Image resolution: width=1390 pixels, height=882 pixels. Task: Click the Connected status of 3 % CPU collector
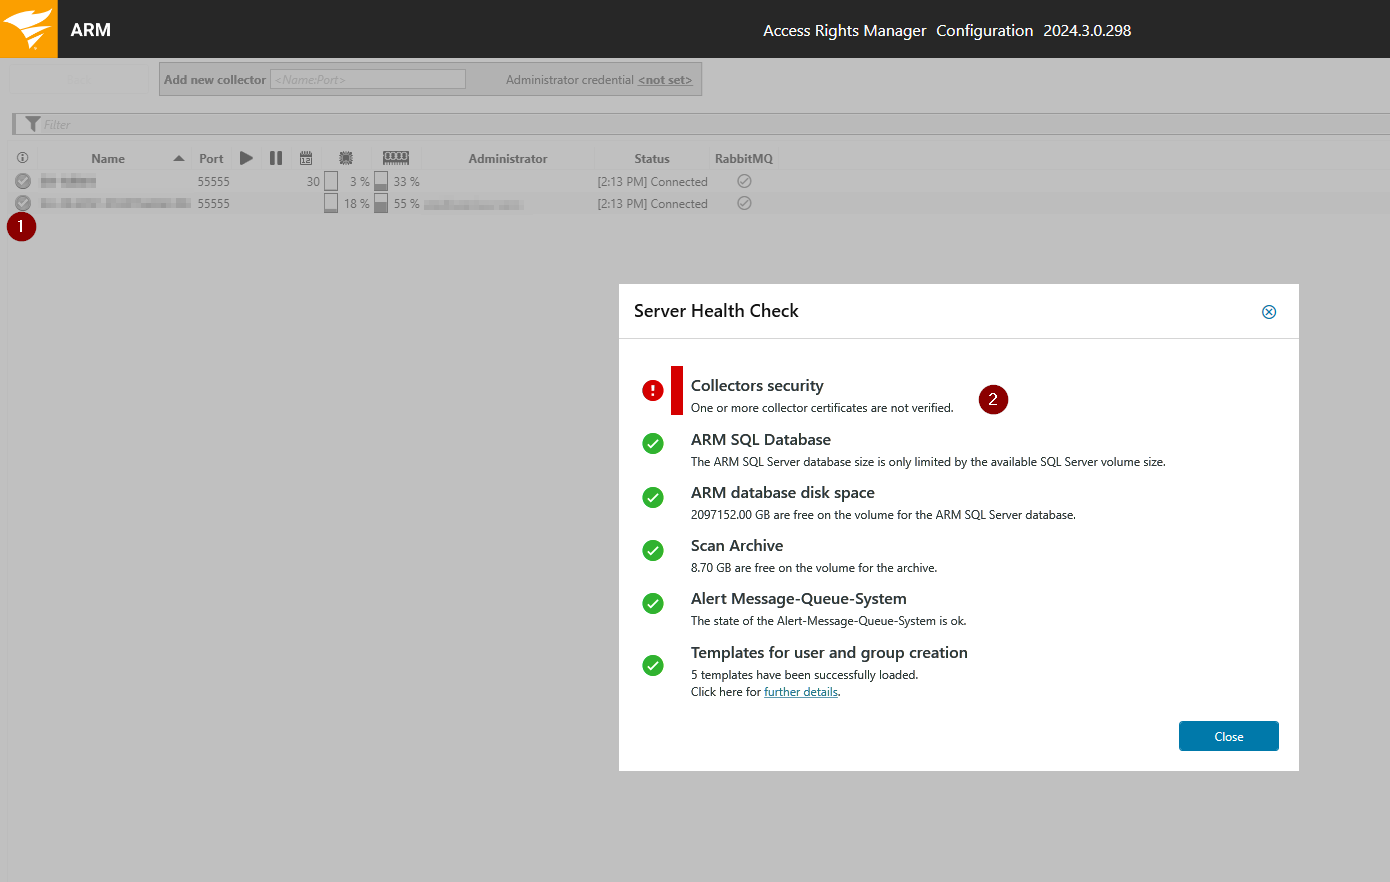[652, 181]
